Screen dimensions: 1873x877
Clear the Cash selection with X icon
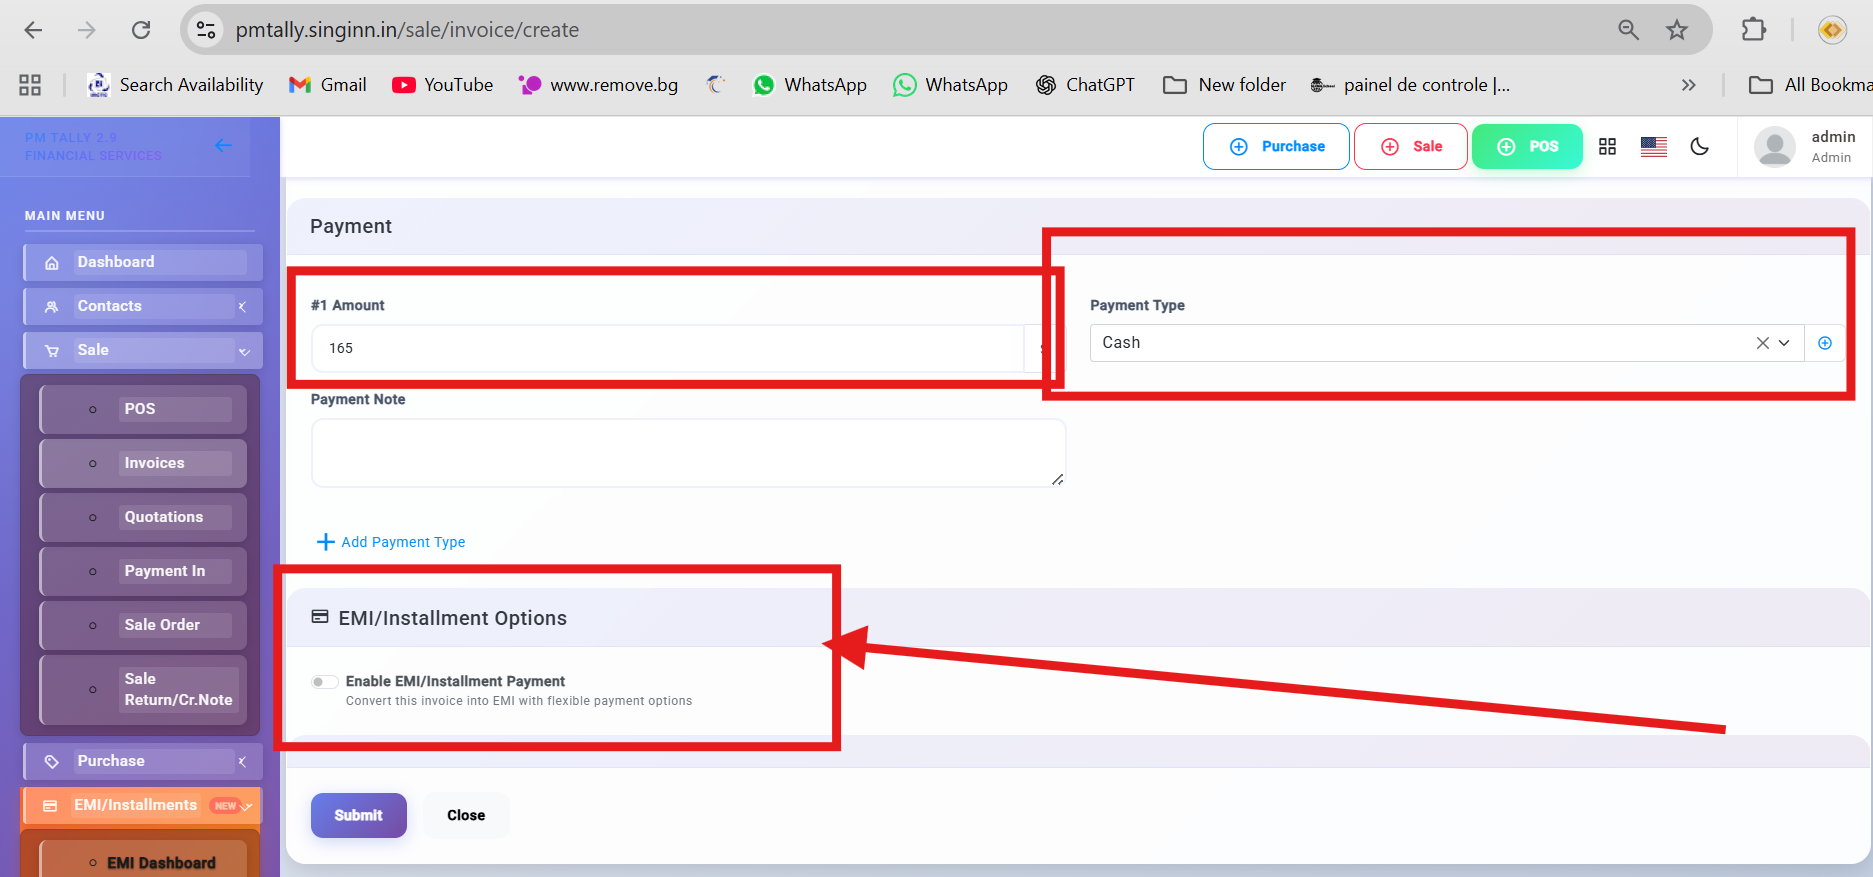pos(1762,343)
